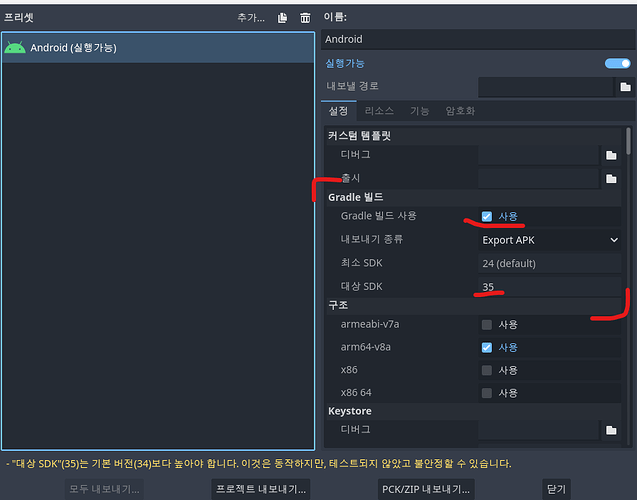637x500 pixels.
Task: Click the preset name field containing Android
Action: [x=479, y=39]
